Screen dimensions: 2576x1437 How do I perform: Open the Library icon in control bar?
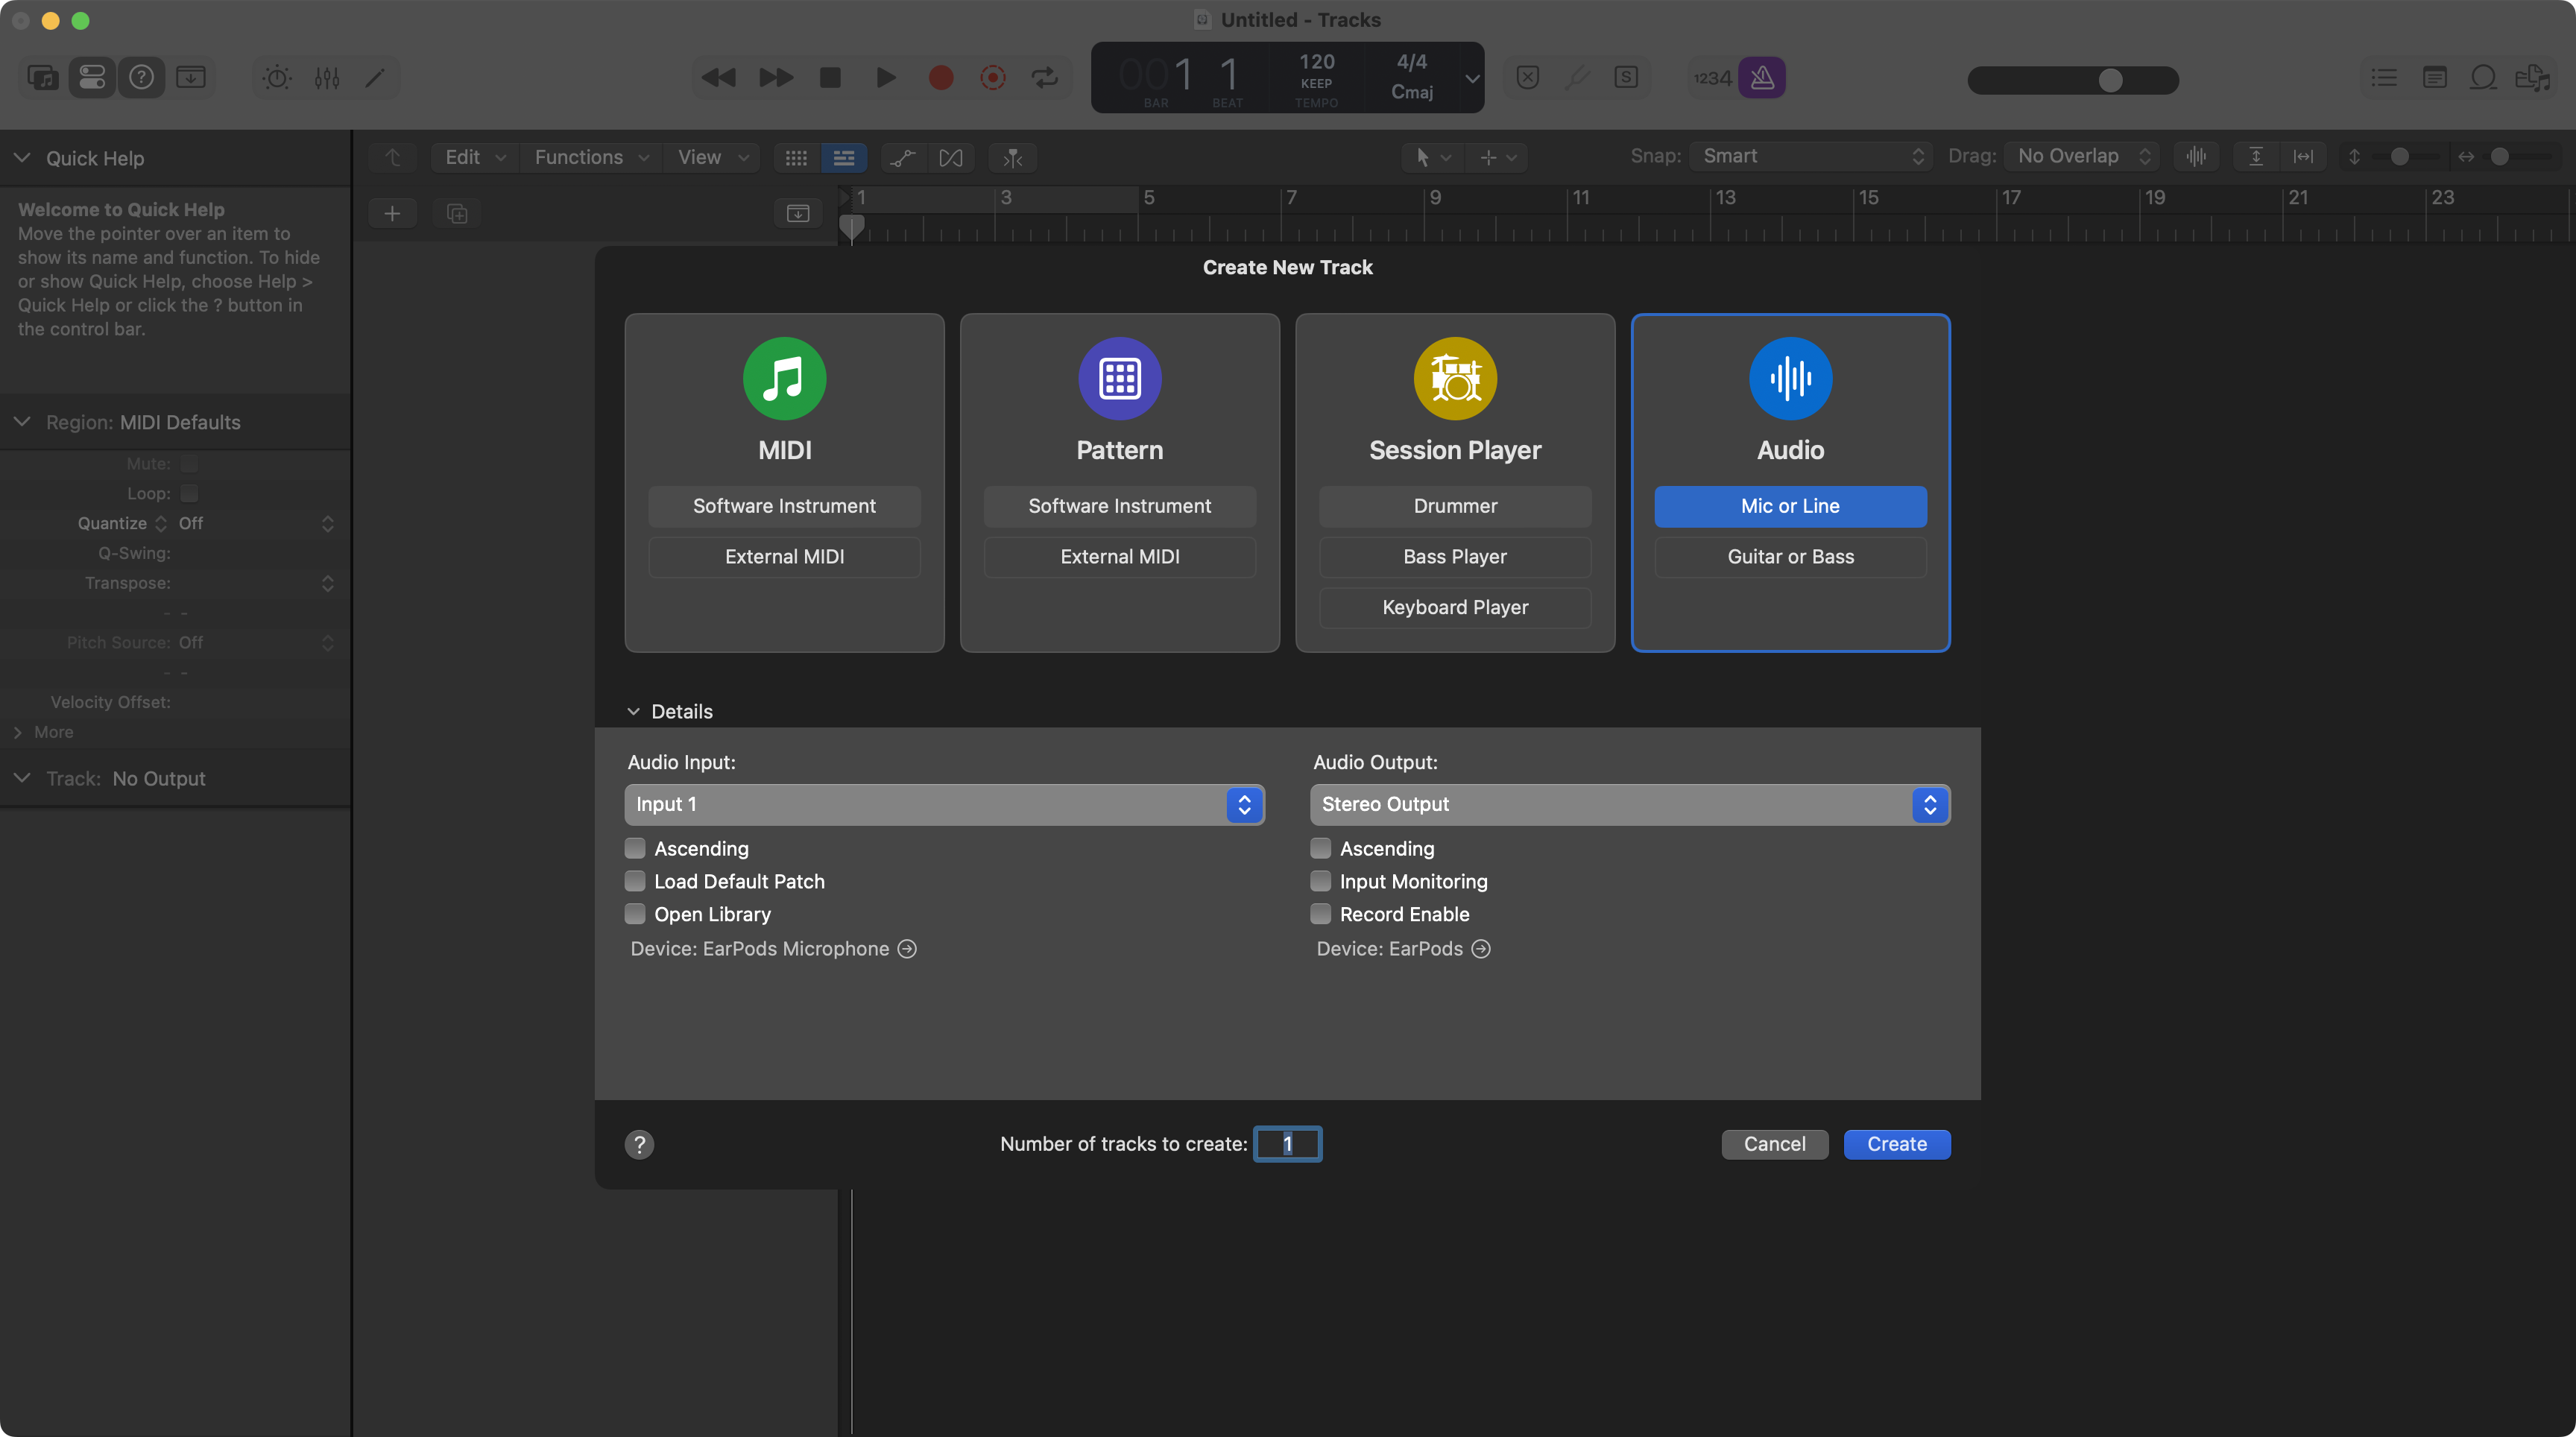coord(43,77)
